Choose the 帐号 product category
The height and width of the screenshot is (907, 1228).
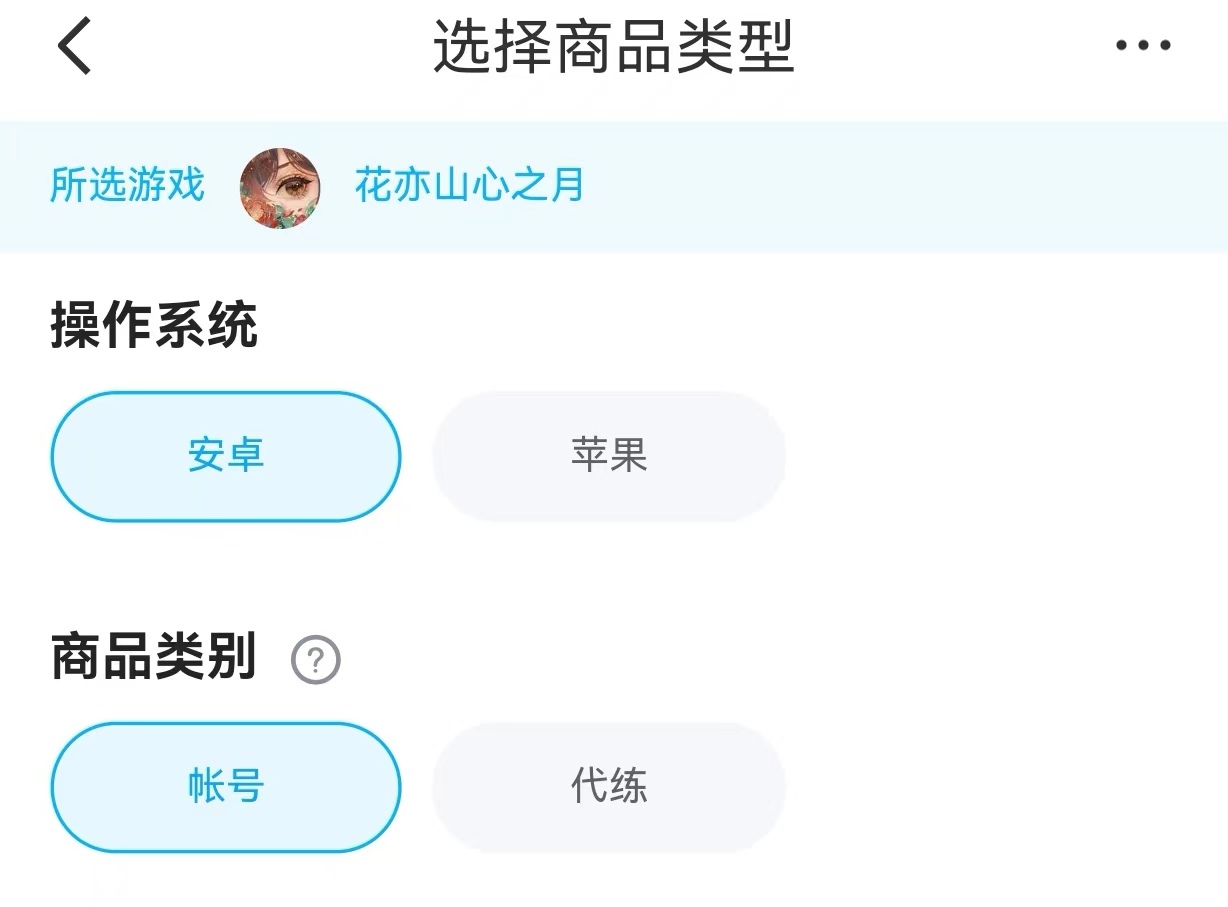click(226, 787)
